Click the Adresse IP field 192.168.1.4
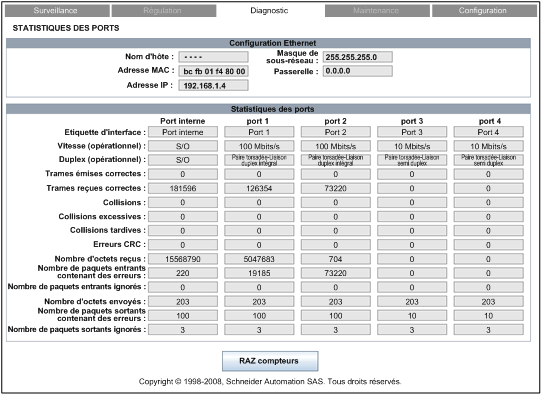 [213, 85]
